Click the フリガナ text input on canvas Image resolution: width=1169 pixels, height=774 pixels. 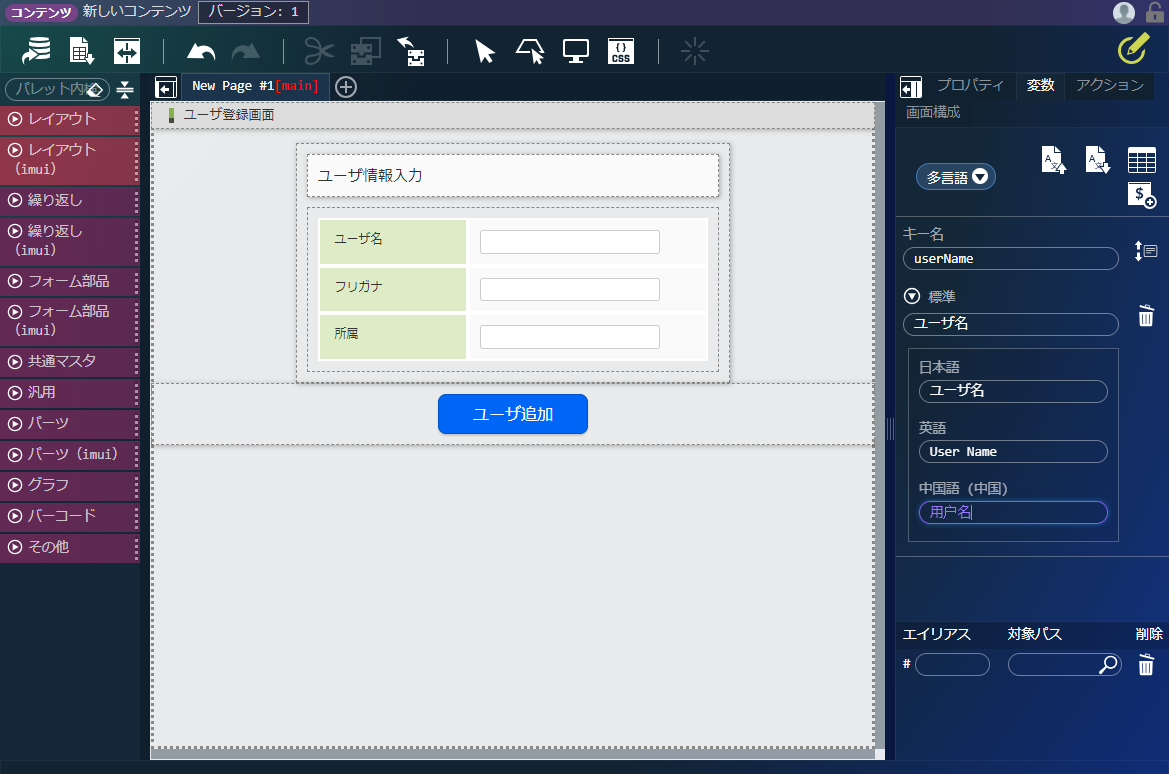[x=570, y=289]
